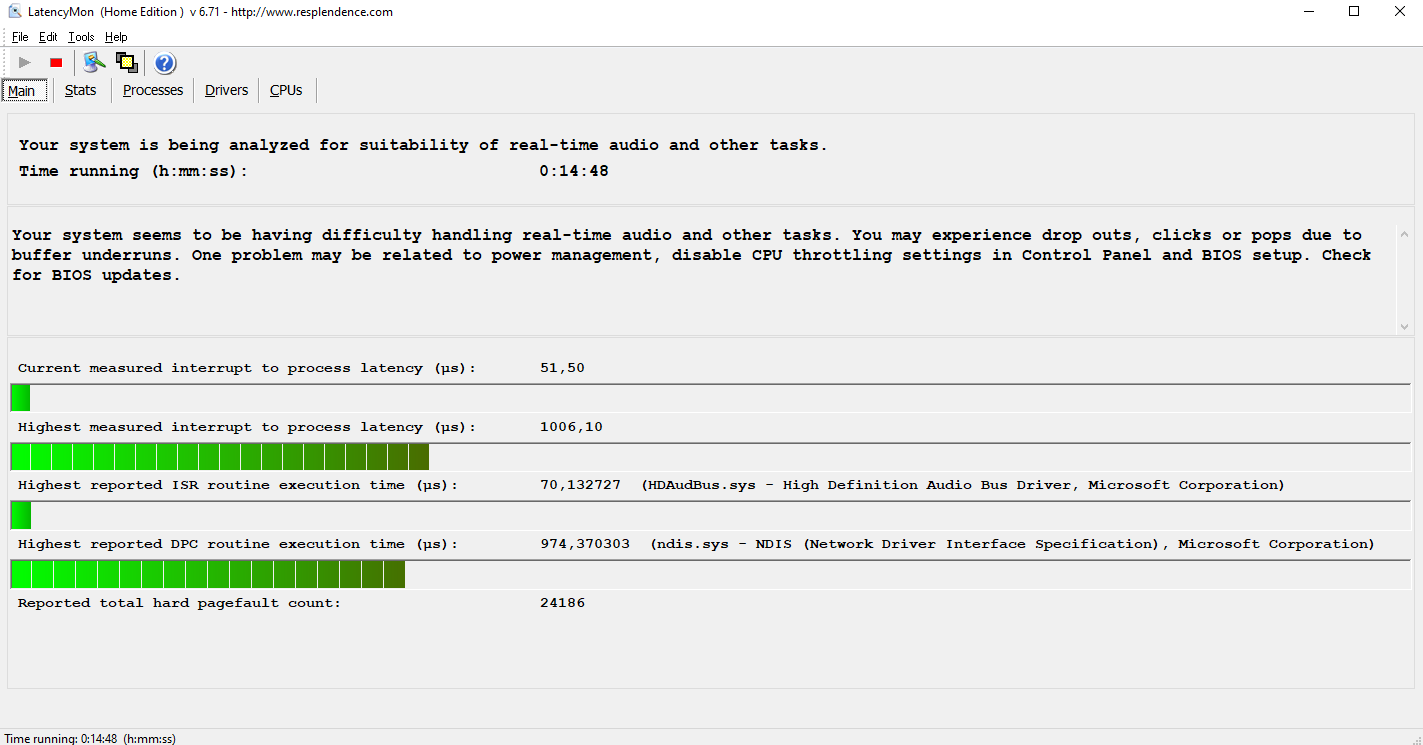1423x745 pixels.
Task: Open the Tools menu
Action: click(x=81, y=37)
